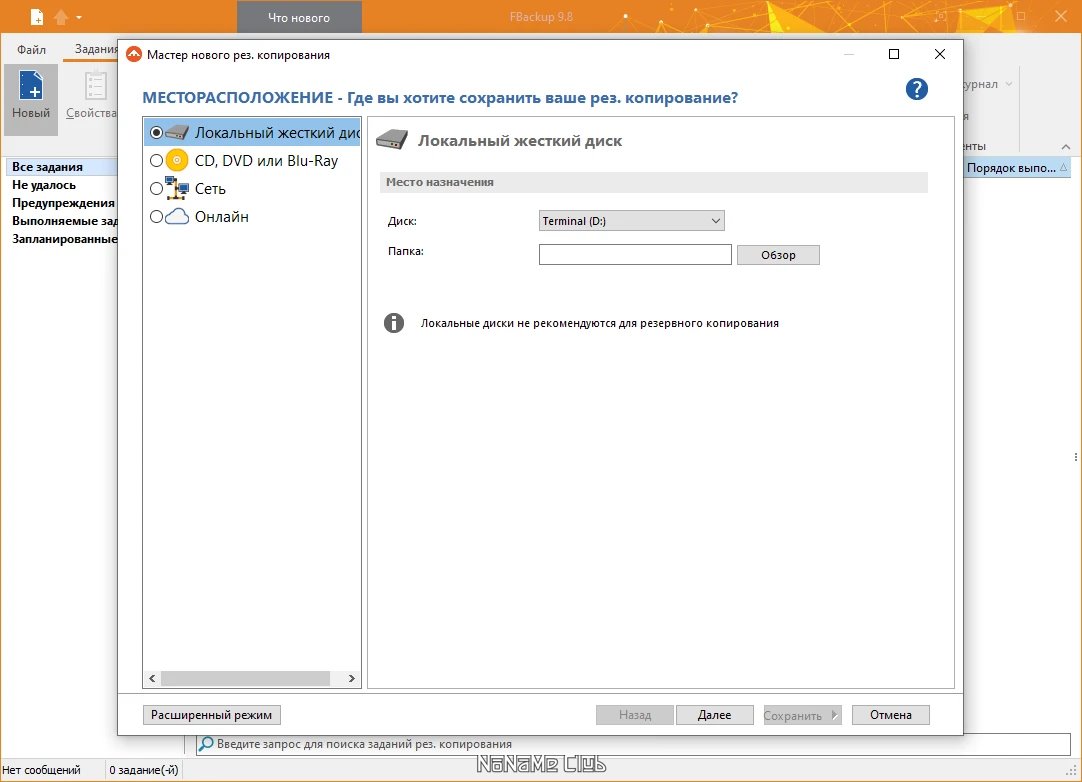Maximize the backup wizard window
Viewport: 1082px width, 782px height.
(x=894, y=54)
